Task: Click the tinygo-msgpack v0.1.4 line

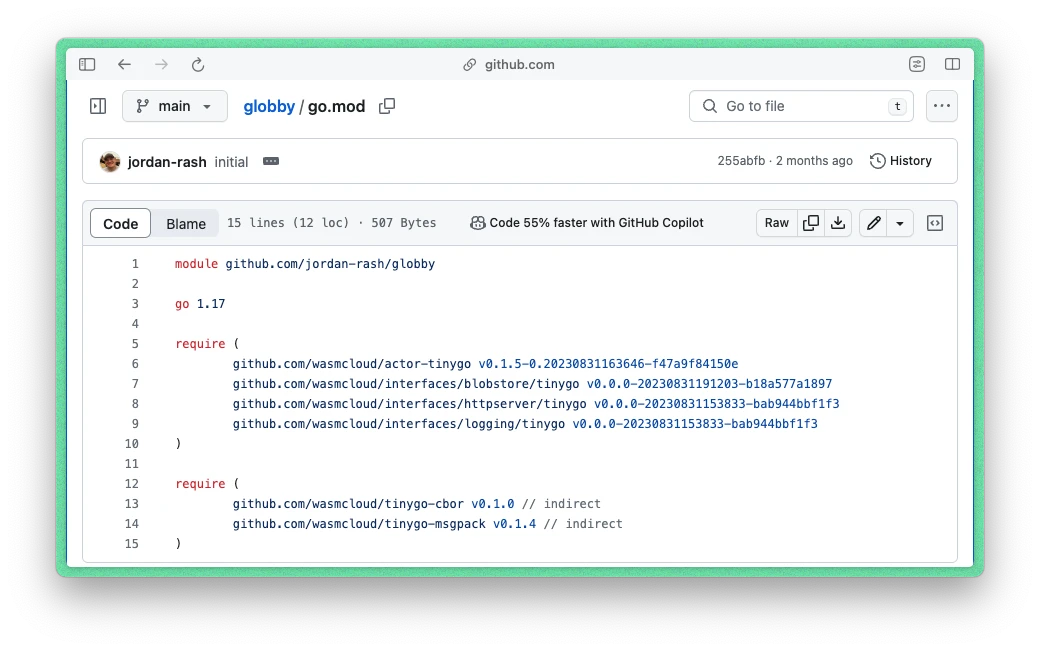Action: tap(428, 524)
